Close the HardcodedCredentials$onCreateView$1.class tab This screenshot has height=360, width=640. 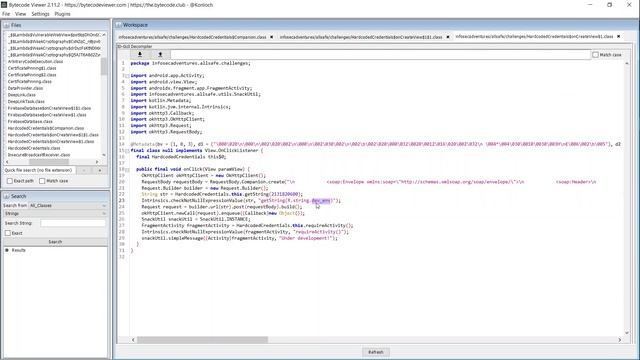point(619,36)
